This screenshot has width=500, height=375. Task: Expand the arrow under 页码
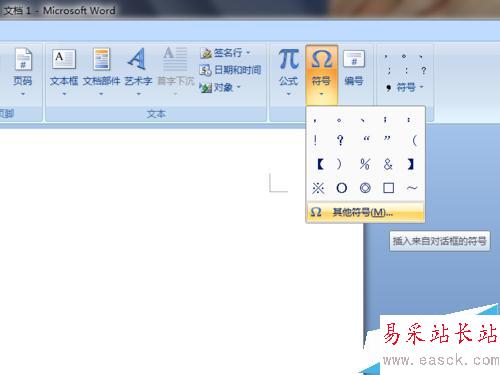point(23,94)
